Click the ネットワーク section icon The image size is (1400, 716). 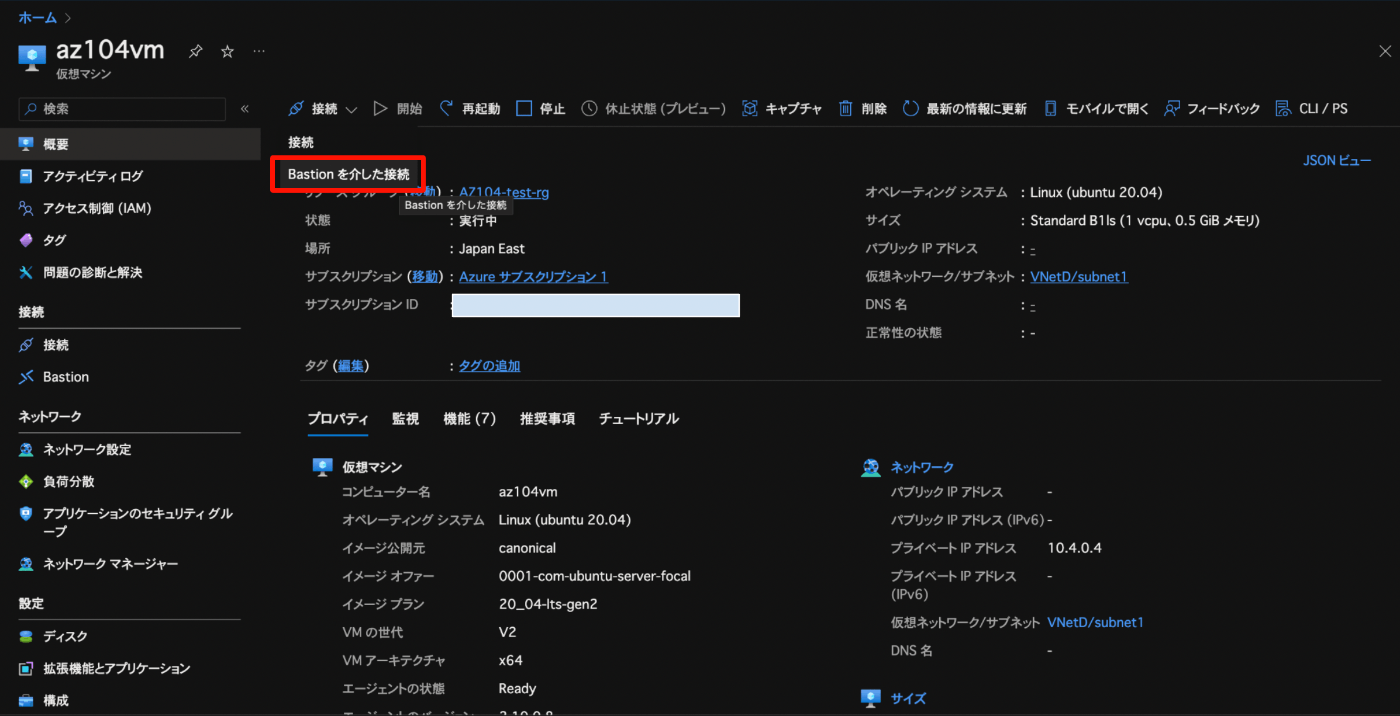(871, 467)
